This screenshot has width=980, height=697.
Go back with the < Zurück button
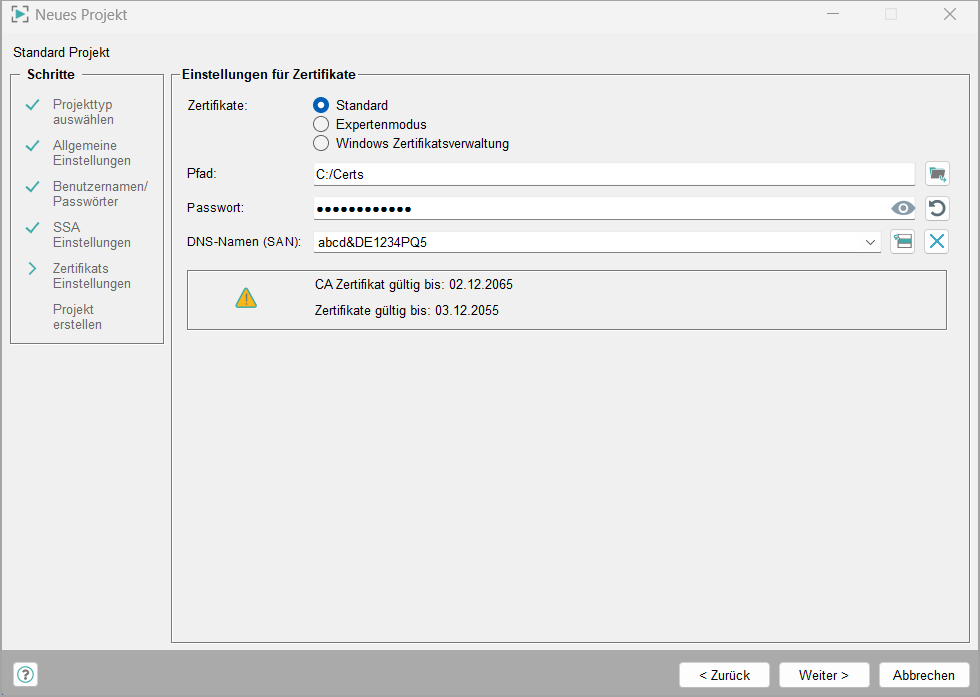[x=724, y=675]
